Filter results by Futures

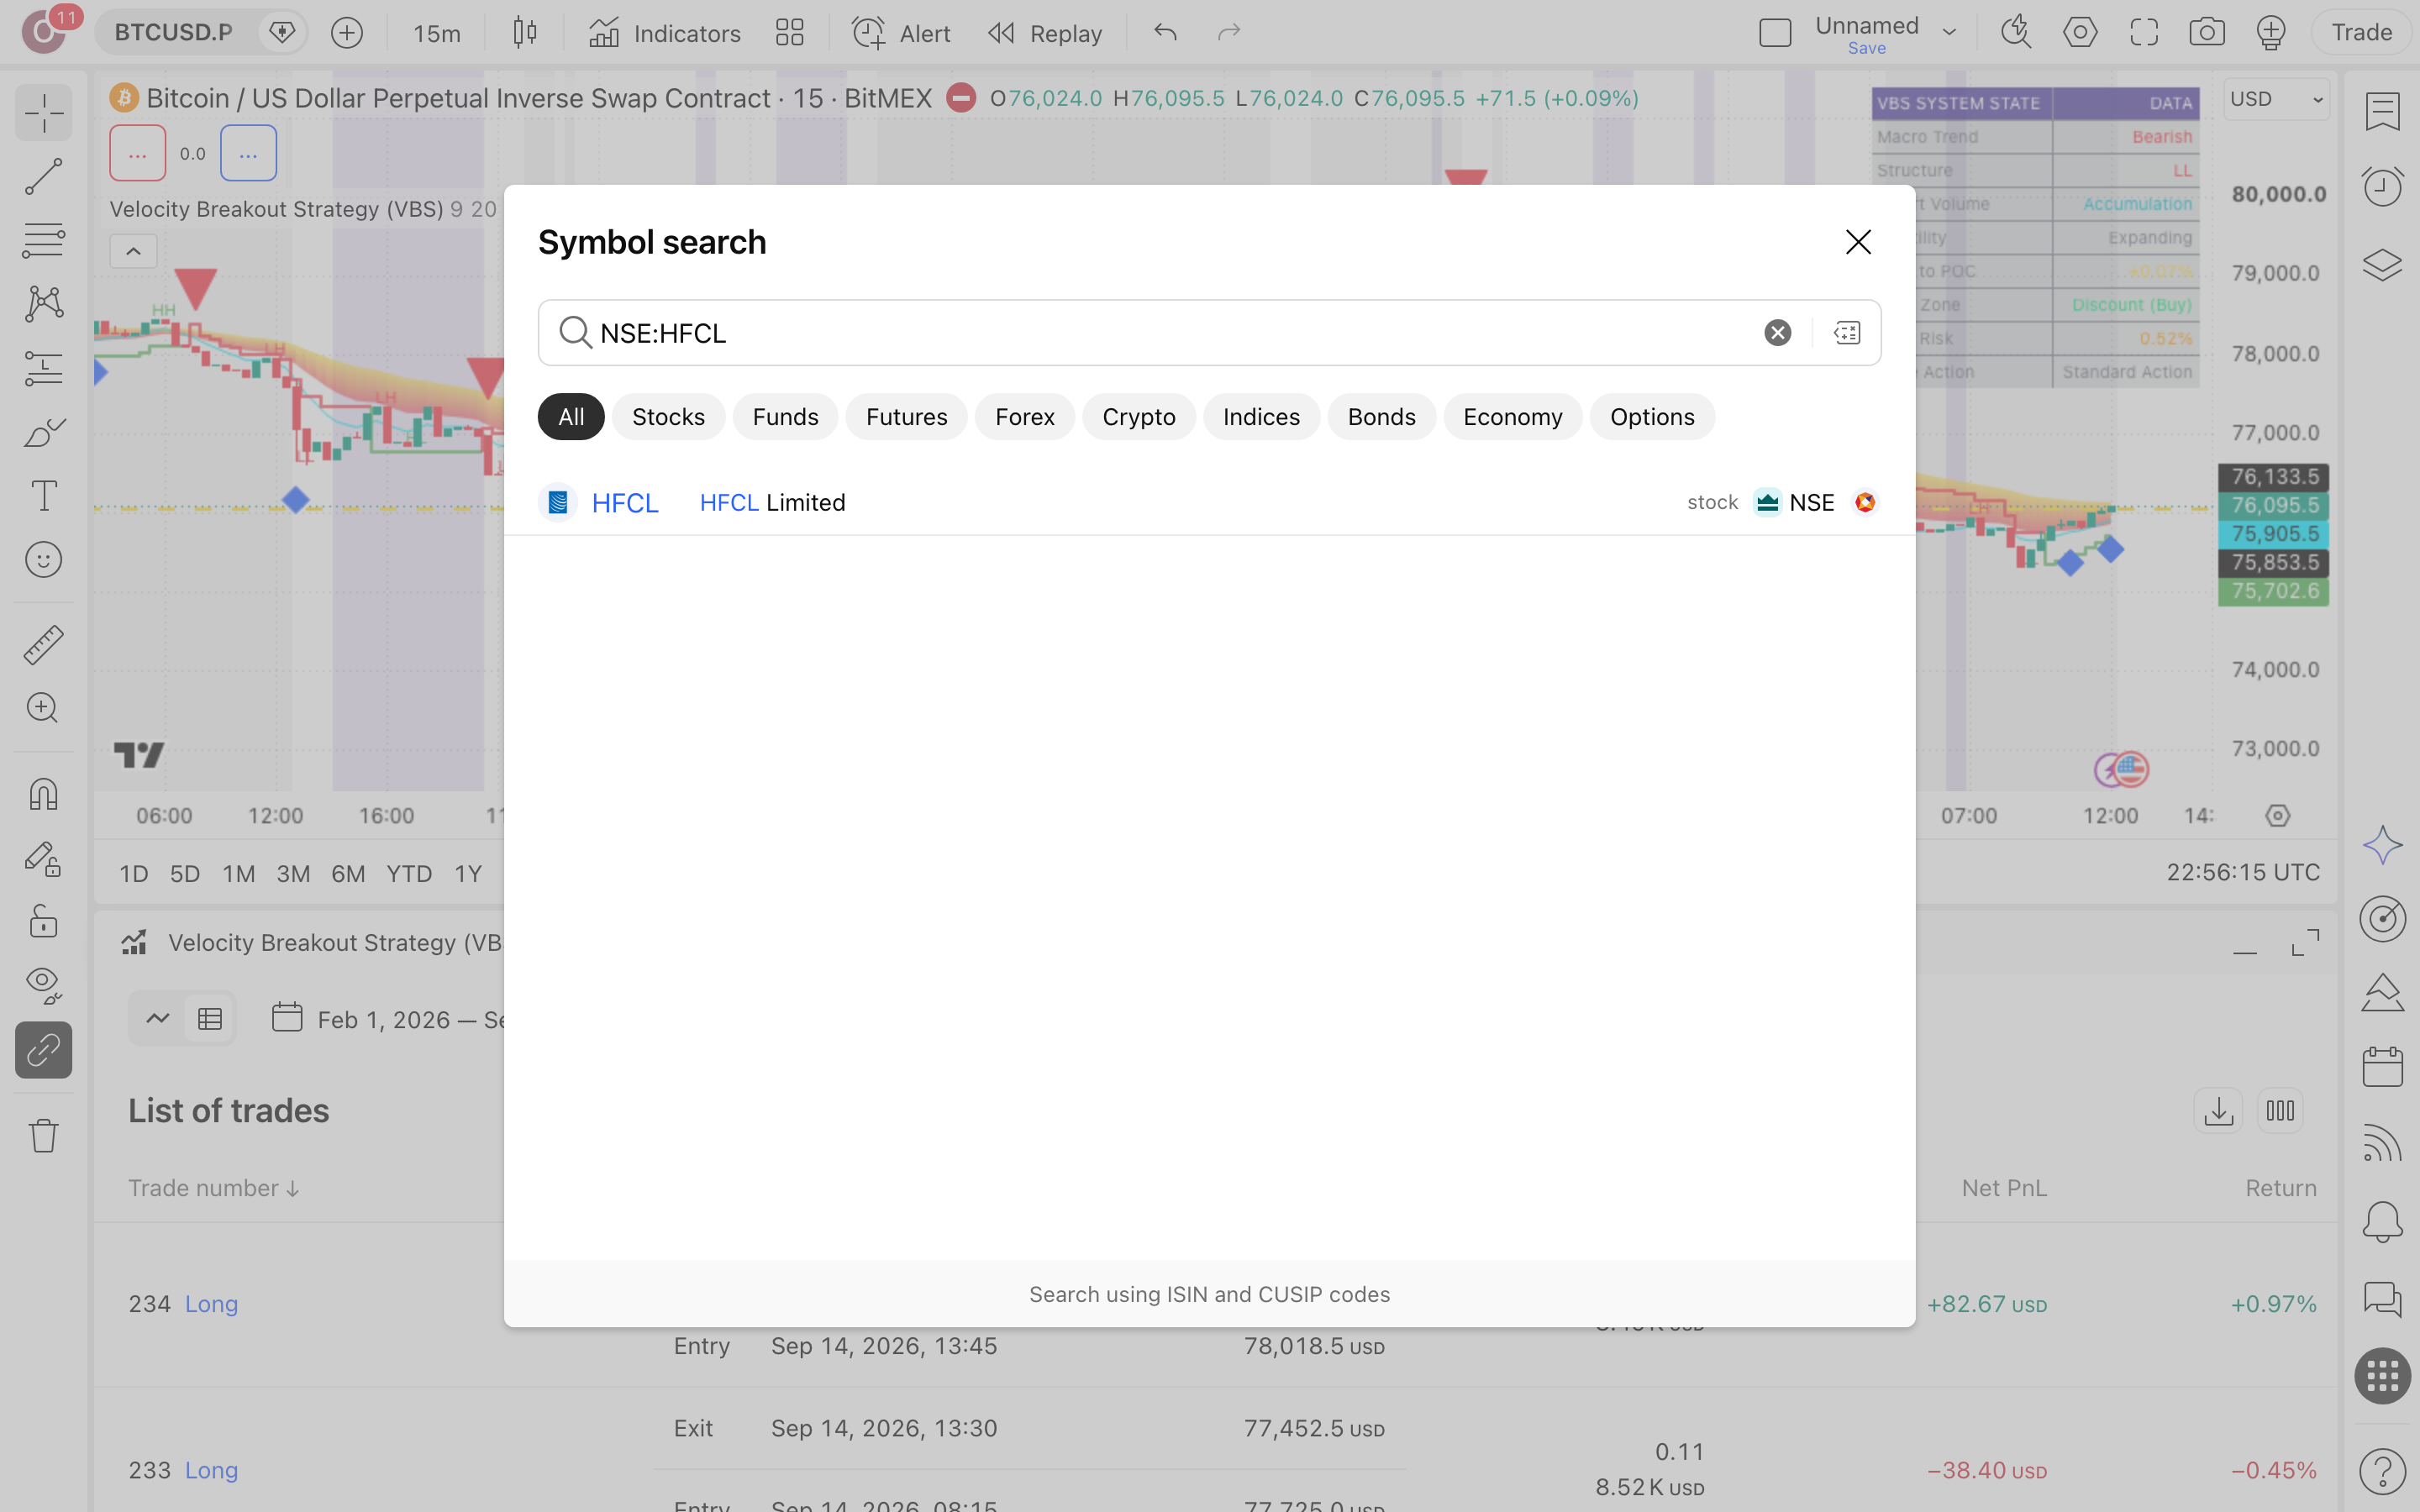tap(906, 417)
